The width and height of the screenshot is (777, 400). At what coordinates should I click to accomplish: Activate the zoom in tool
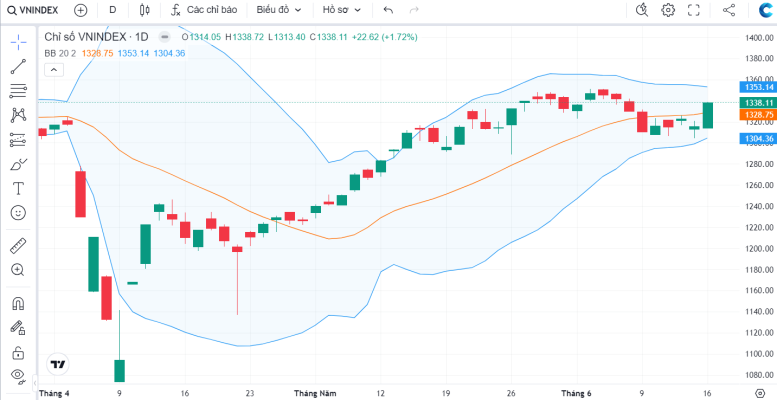tap(18, 270)
